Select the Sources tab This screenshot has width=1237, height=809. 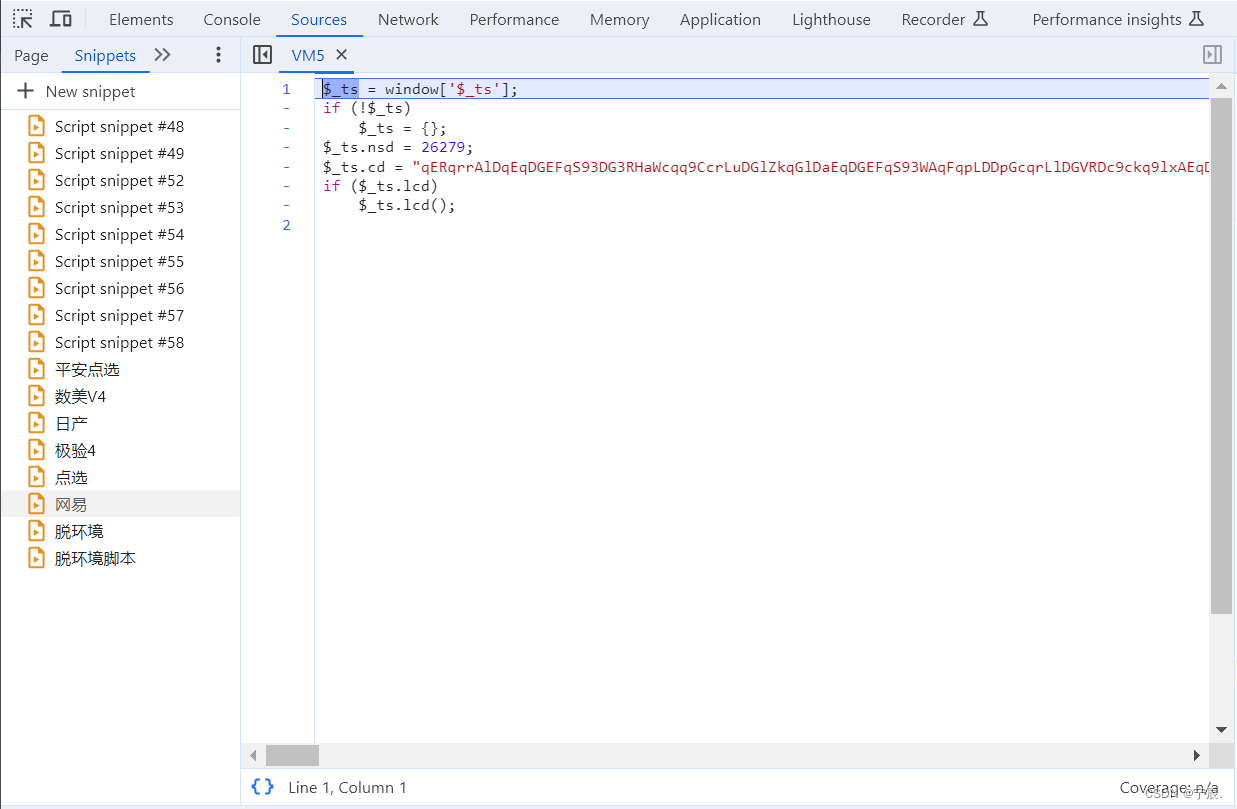tap(319, 19)
